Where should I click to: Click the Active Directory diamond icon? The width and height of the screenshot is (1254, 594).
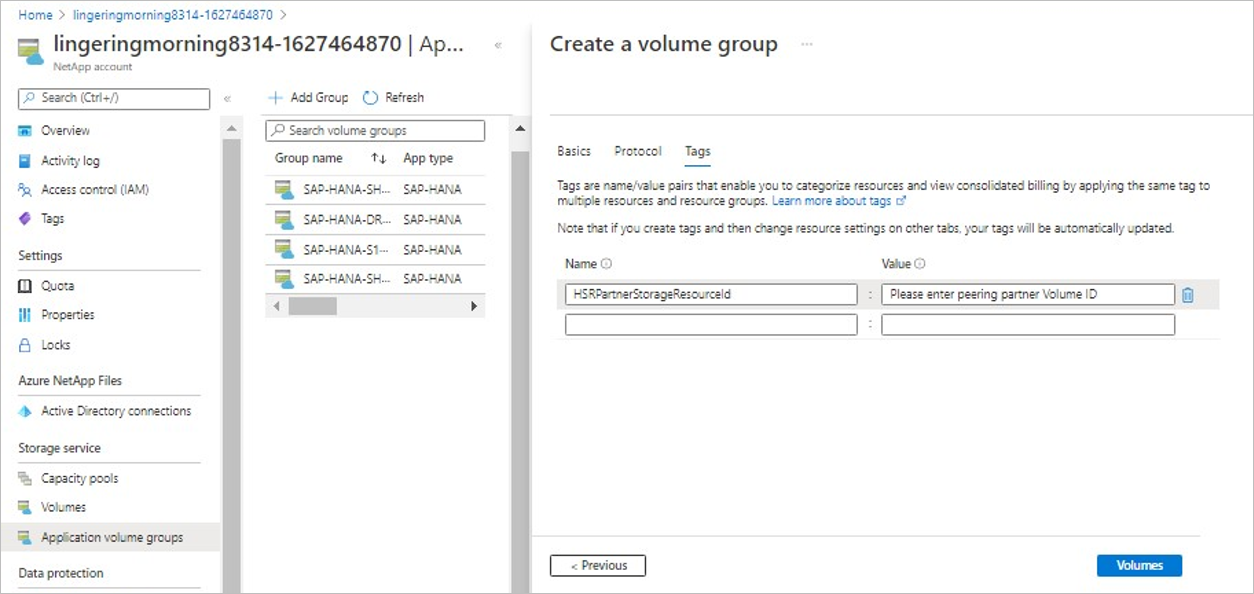click(x=26, y=411)
